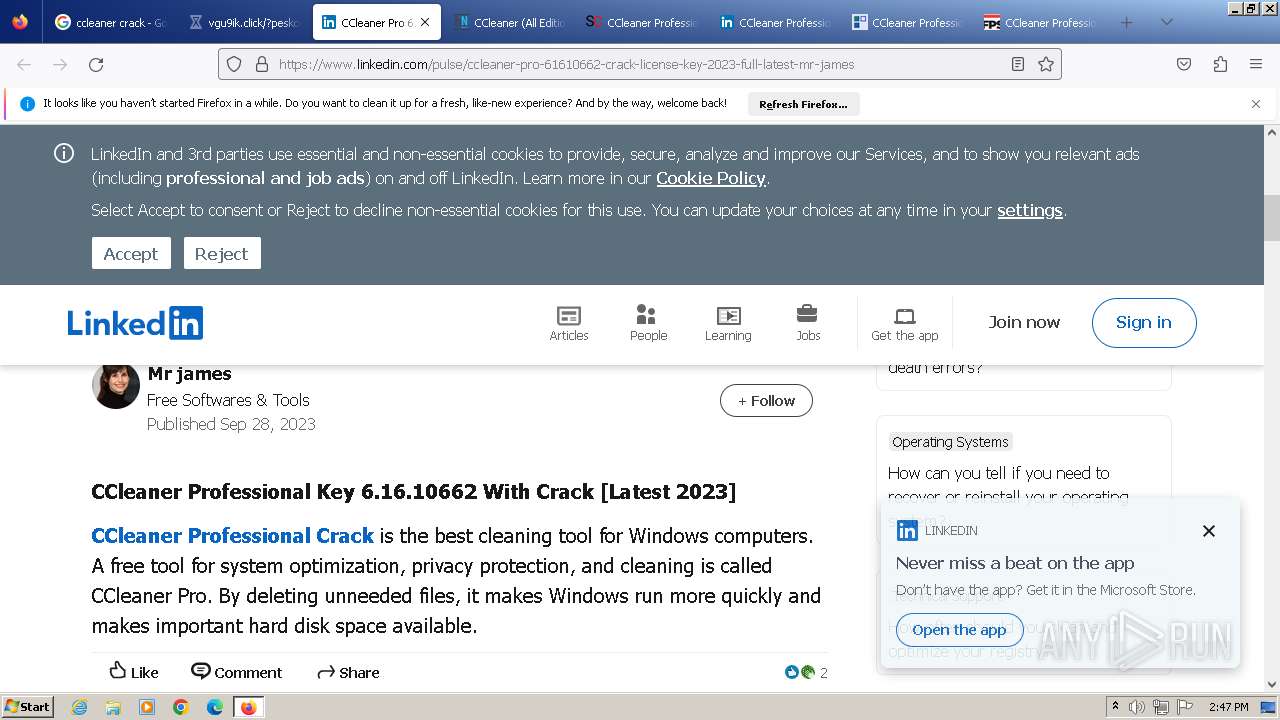Open the CCleaner Professional Crack link
The image size is (1280, 720).
click(x=232, y=536)
